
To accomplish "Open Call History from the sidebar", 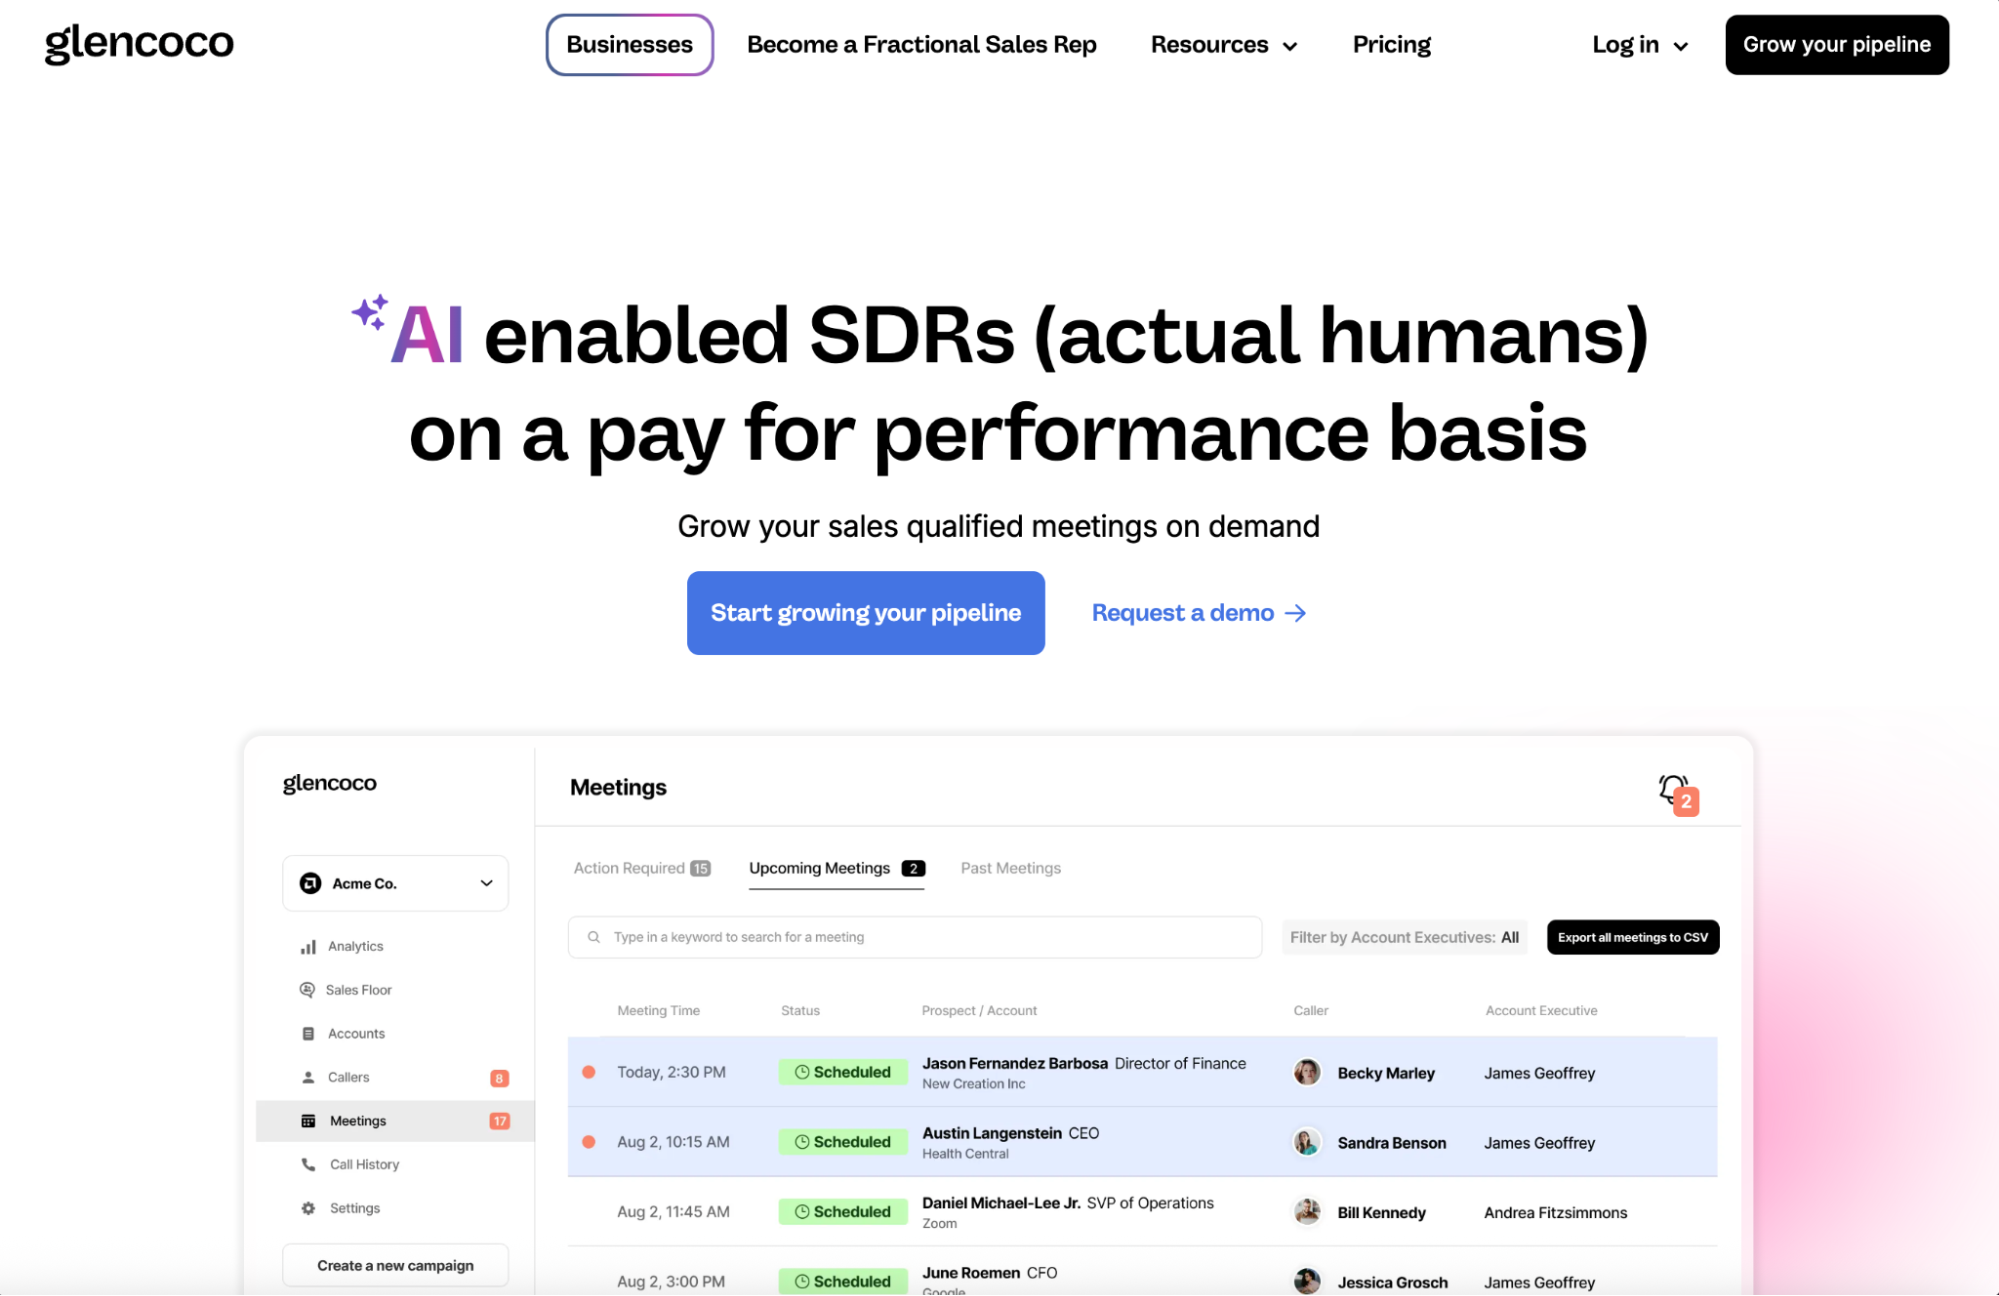I will pos(363,1164).
